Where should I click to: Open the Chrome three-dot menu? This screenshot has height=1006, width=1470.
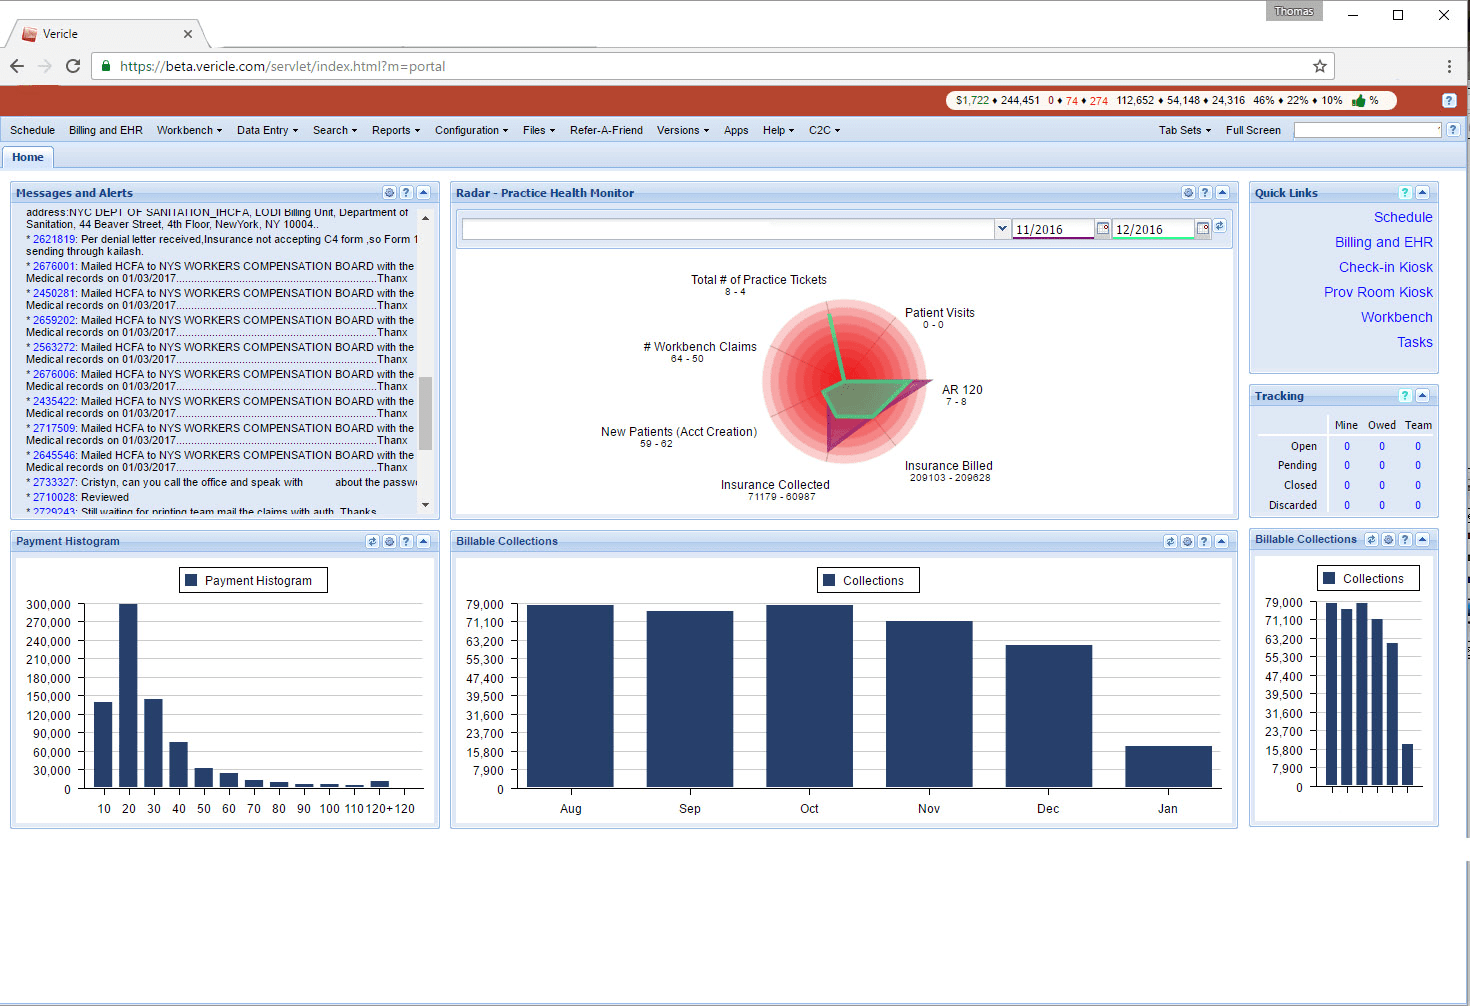(1449, 66)
